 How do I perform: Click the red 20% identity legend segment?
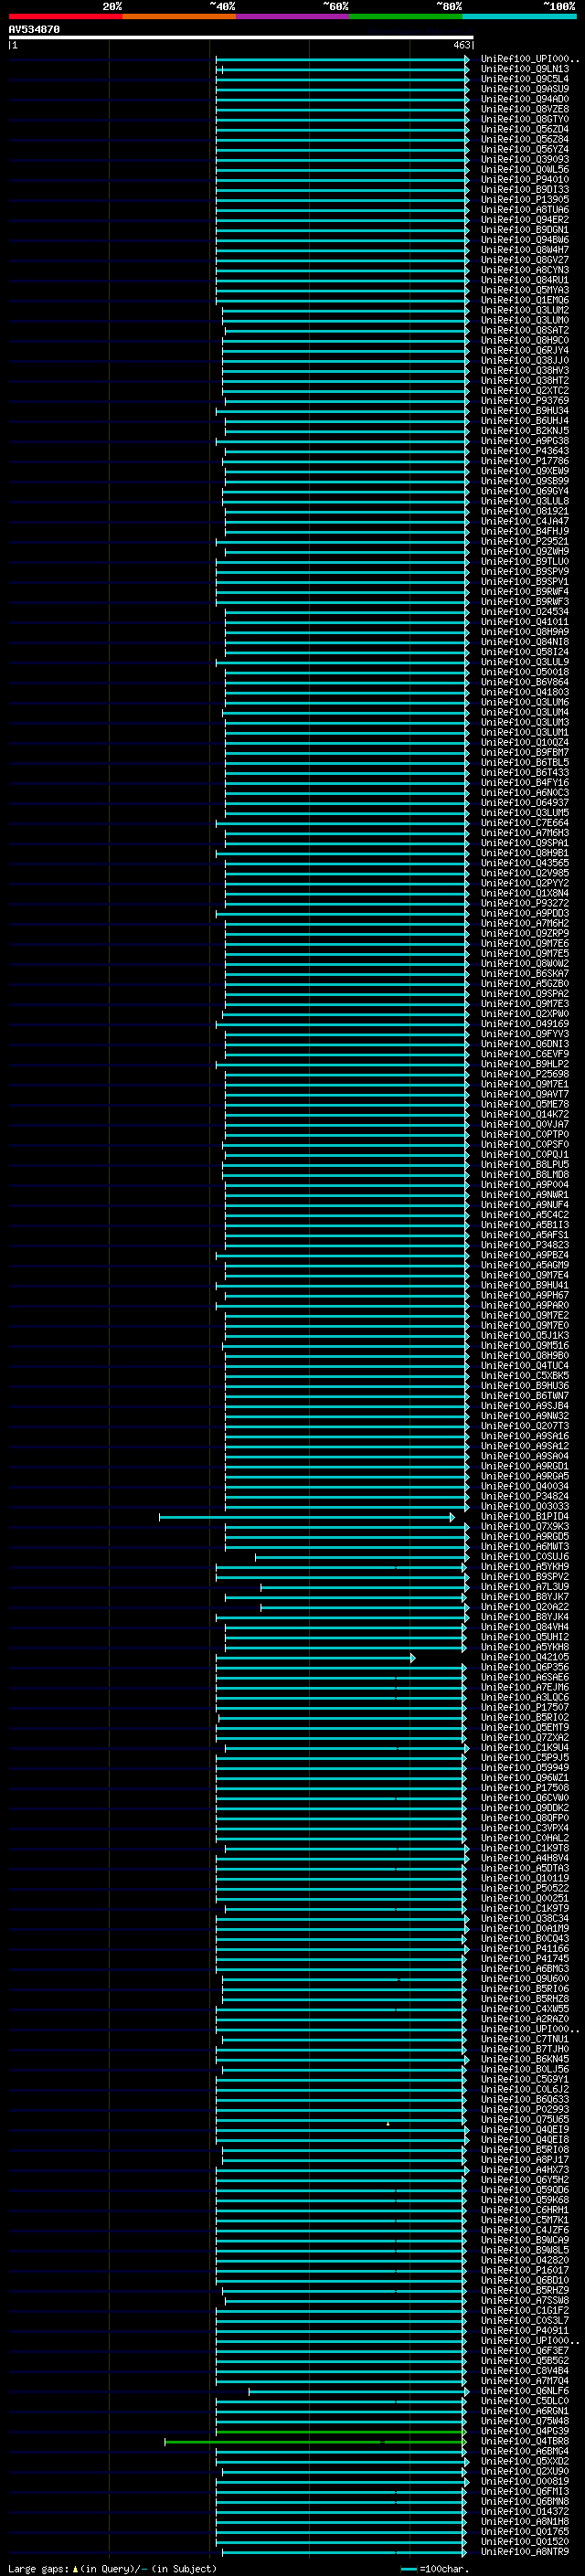pos(65,16)
